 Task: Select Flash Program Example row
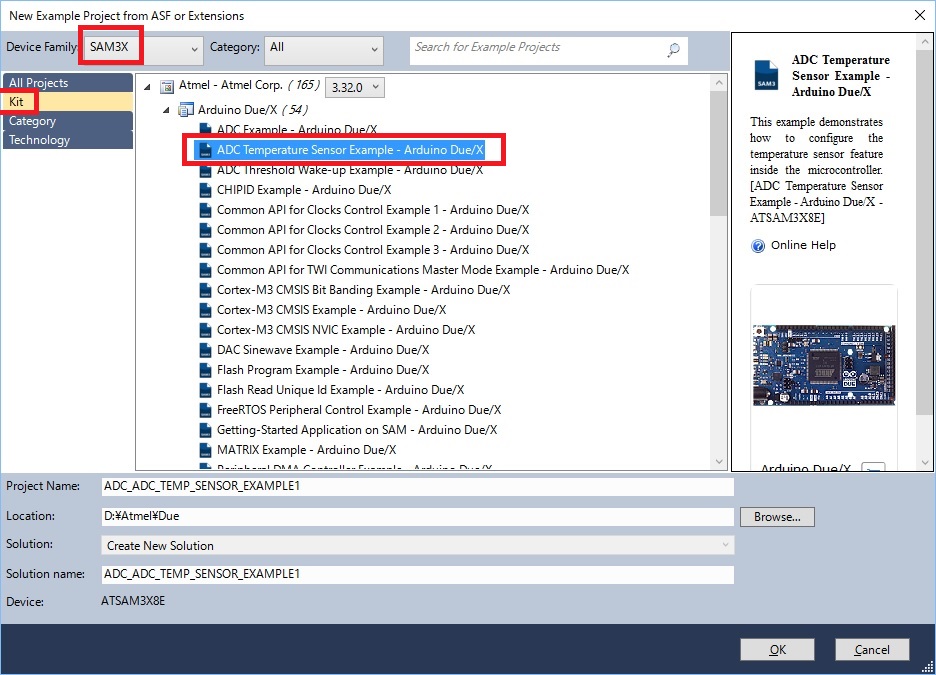click(x=323, y=371)
